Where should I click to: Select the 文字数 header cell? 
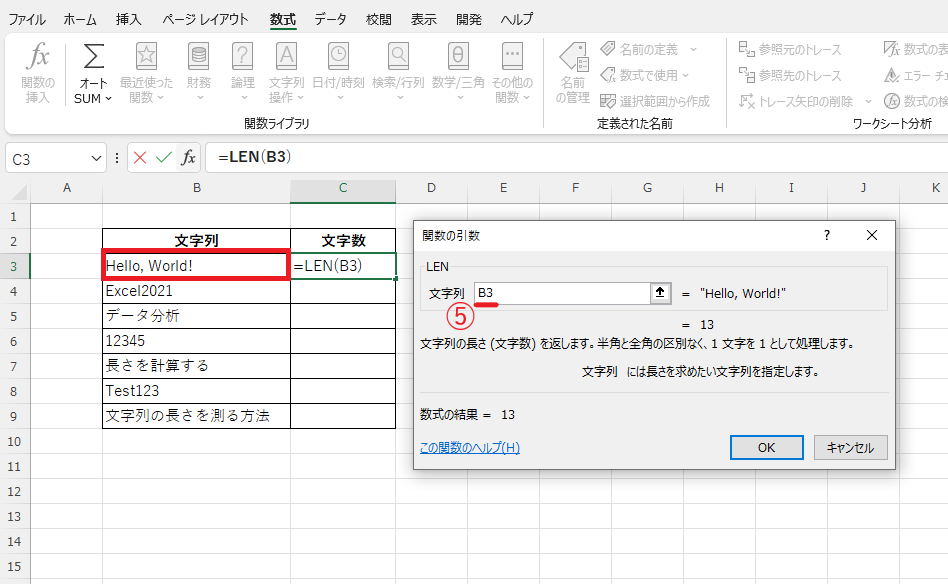[x=343, y=241]
